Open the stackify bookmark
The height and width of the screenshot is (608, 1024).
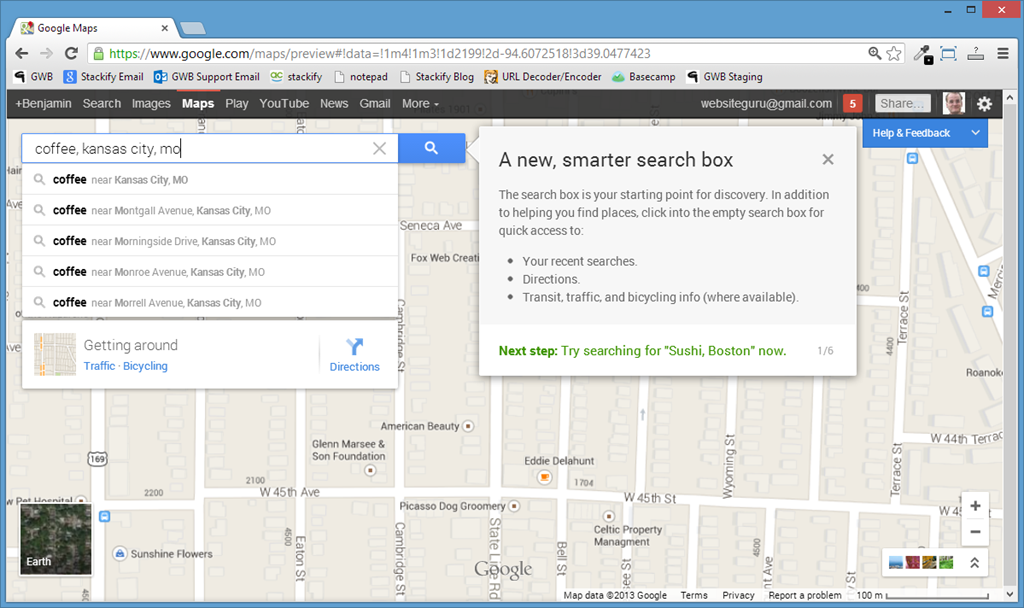tap(296, 76)
